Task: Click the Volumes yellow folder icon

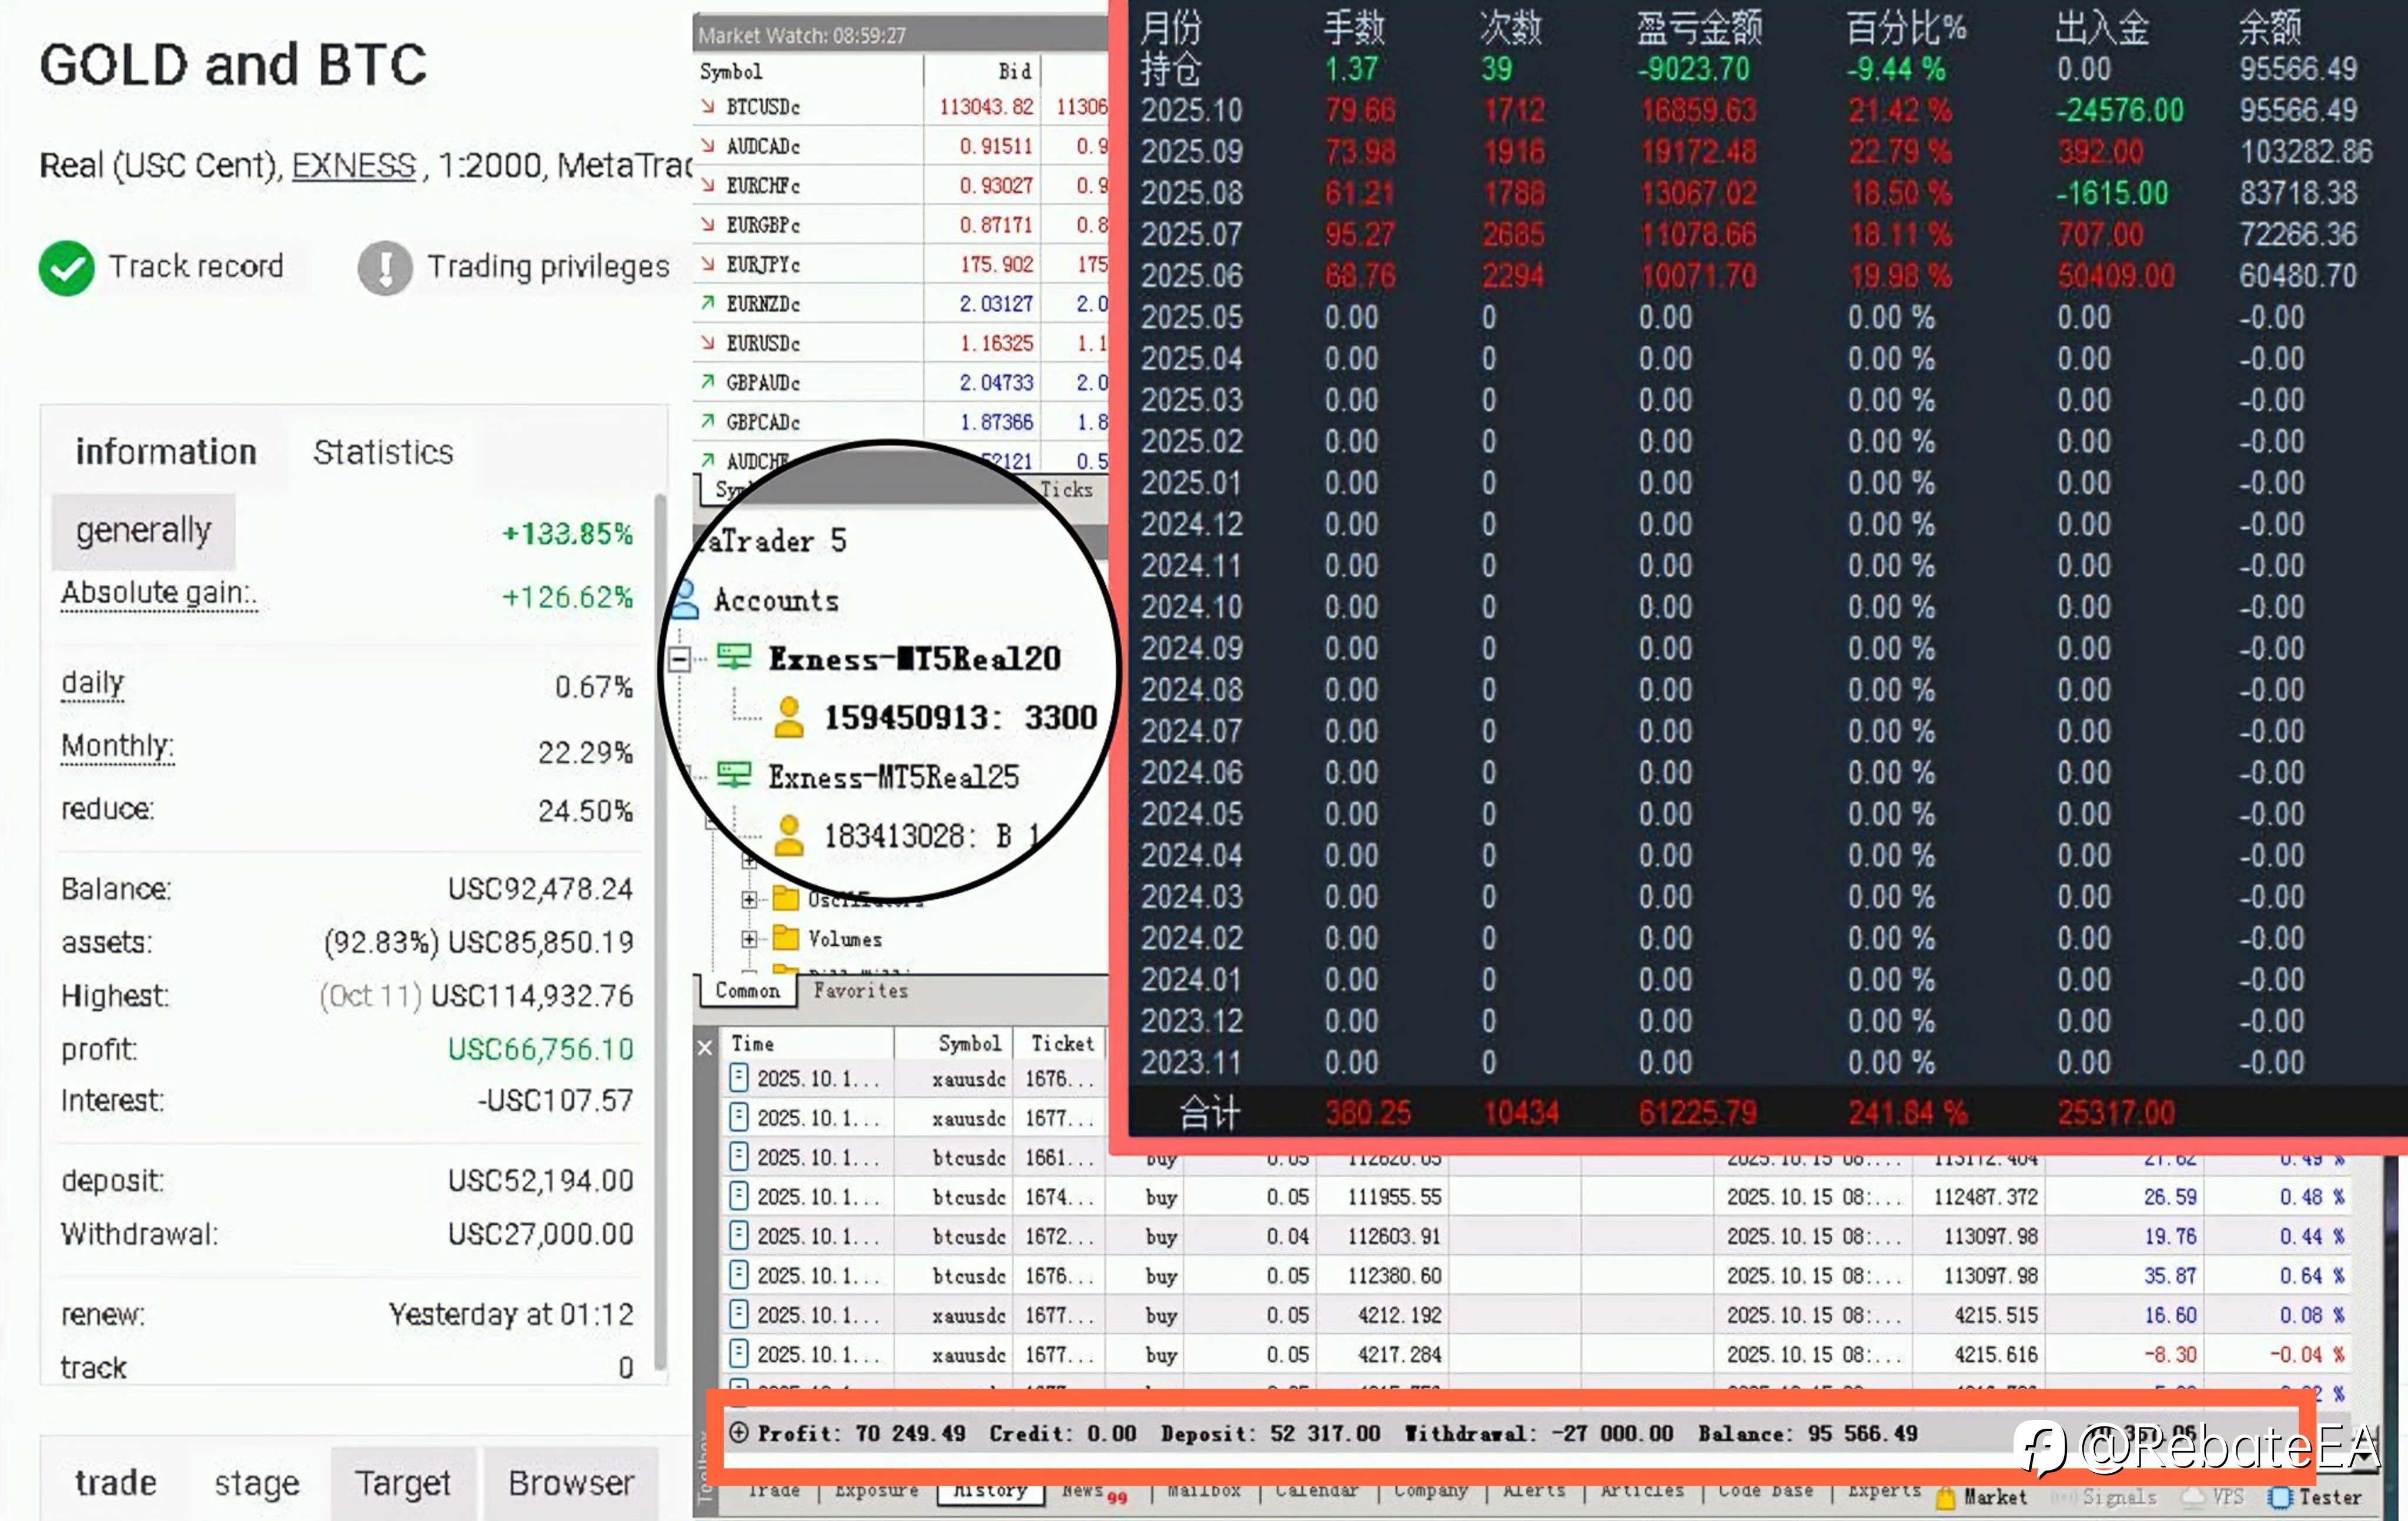Action: click(786, 938)
